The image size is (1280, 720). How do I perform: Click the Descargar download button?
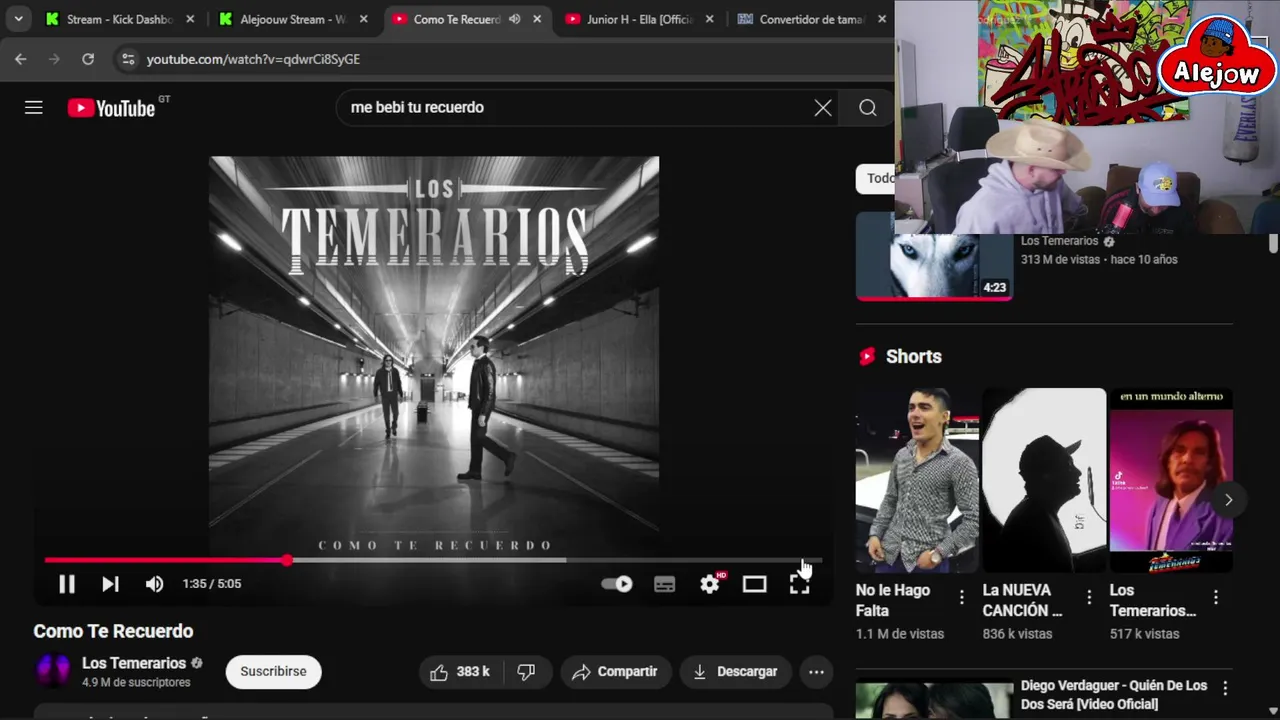tap(735, 672)
